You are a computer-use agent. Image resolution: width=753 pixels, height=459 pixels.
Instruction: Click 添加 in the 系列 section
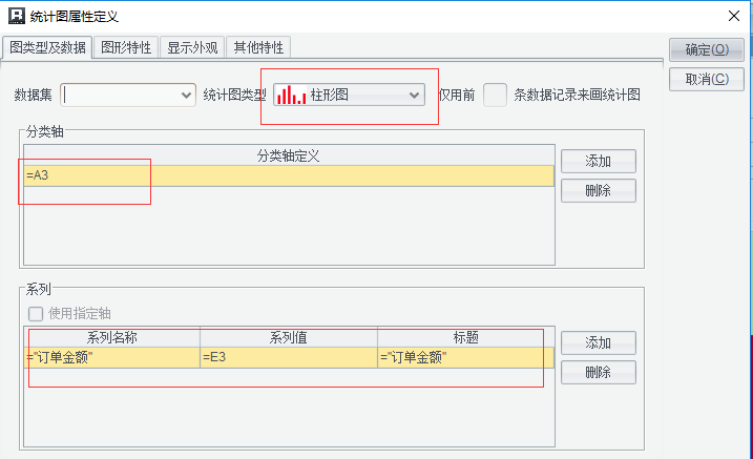pos(598,343)
